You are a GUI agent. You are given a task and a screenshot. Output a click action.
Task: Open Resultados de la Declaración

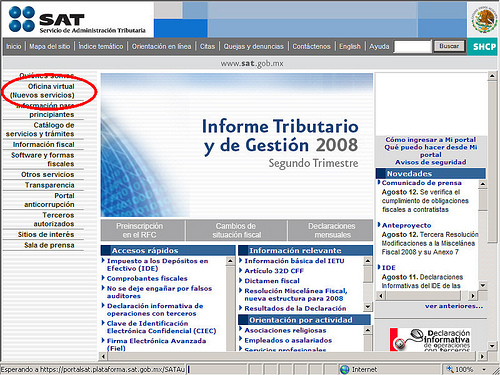tap(295, 308)
